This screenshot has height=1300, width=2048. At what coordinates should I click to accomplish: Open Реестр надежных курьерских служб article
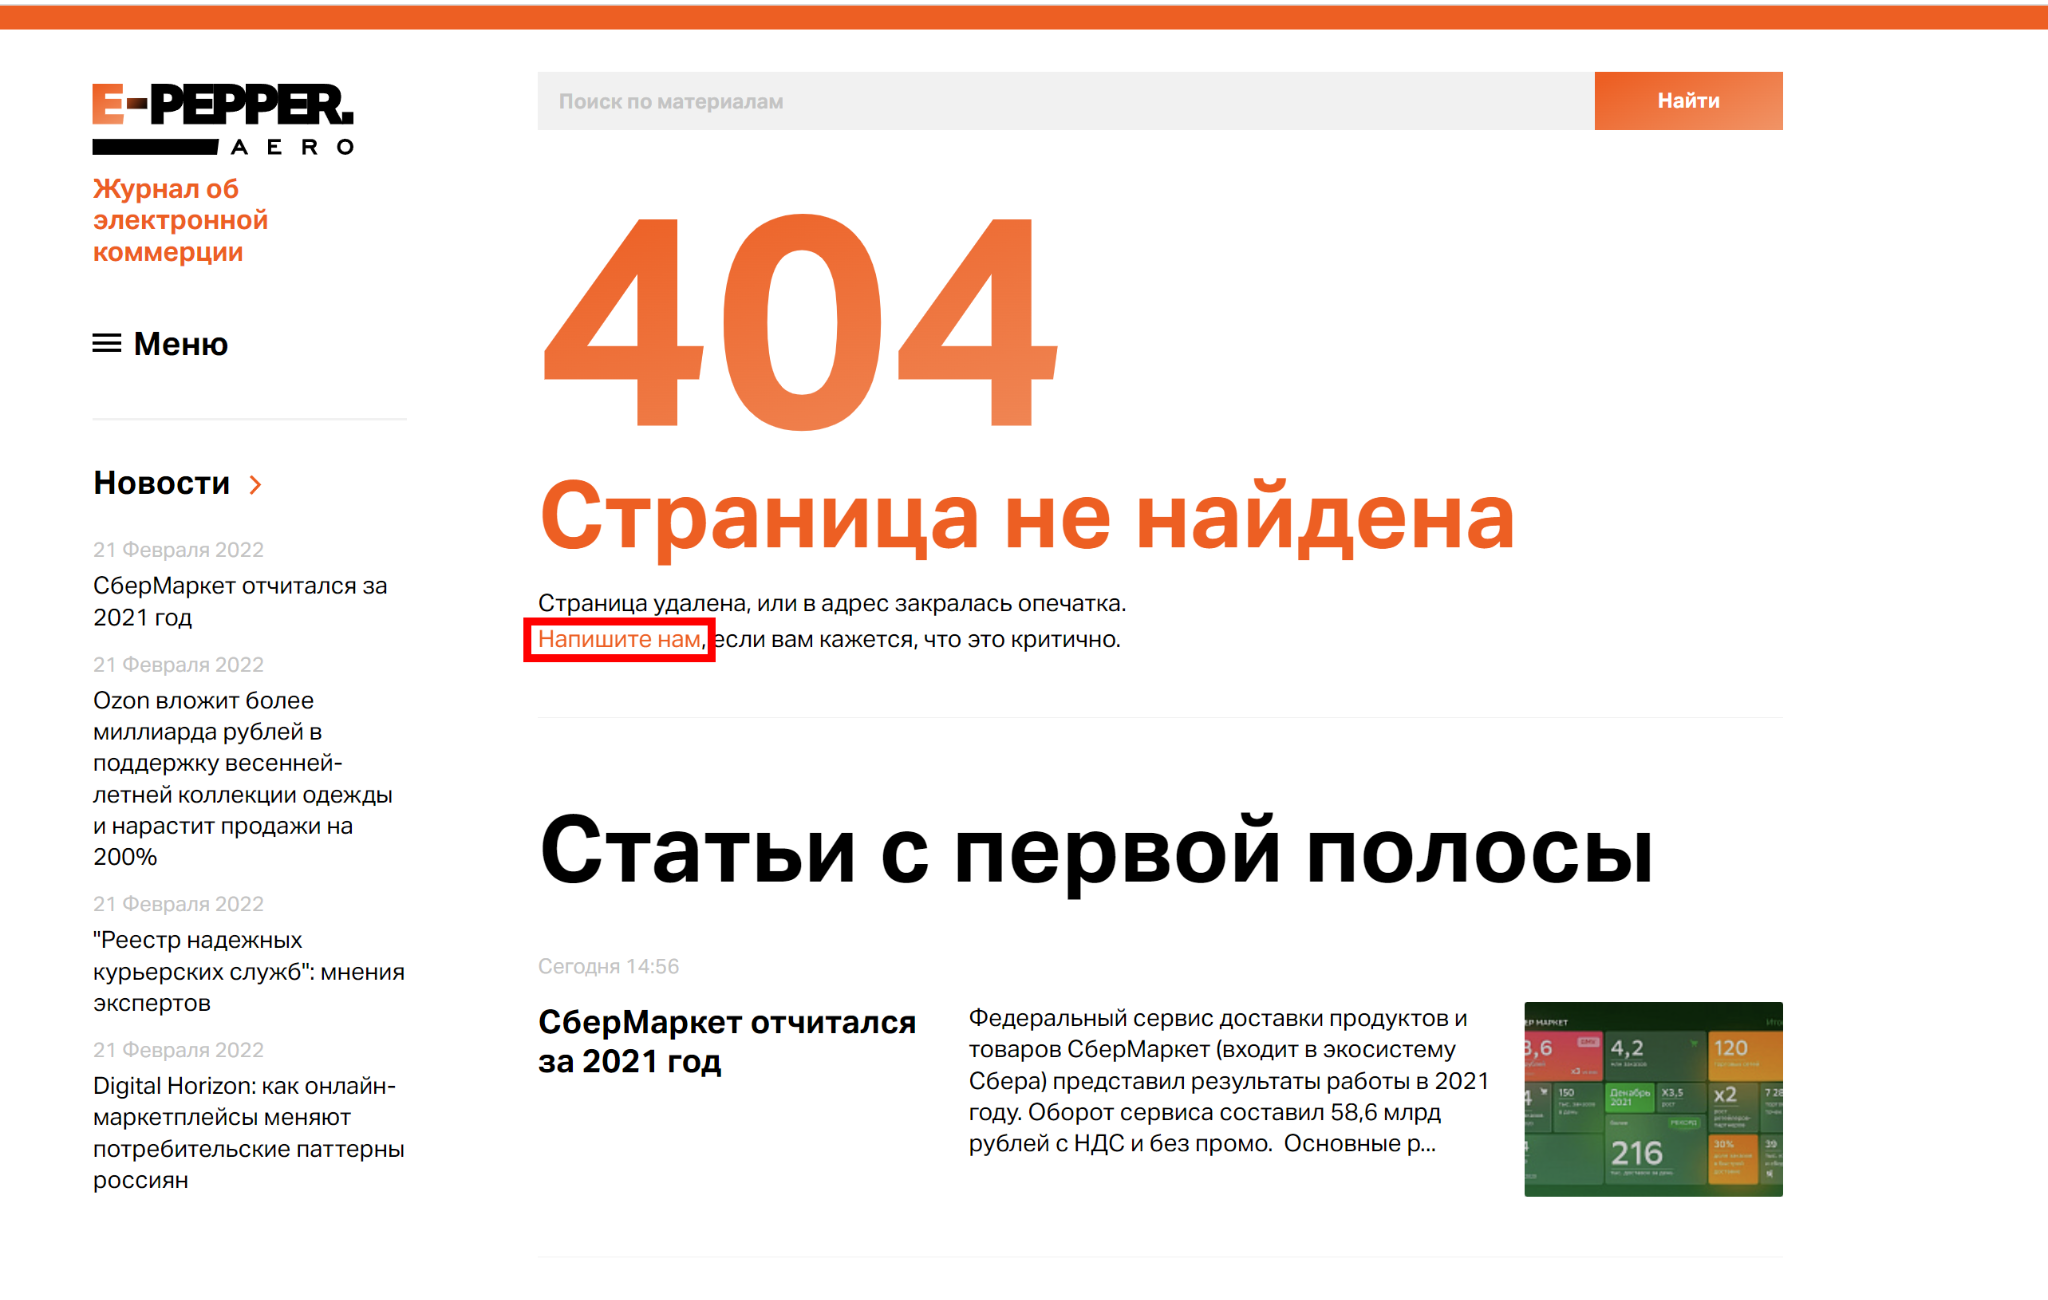point(248,970)
